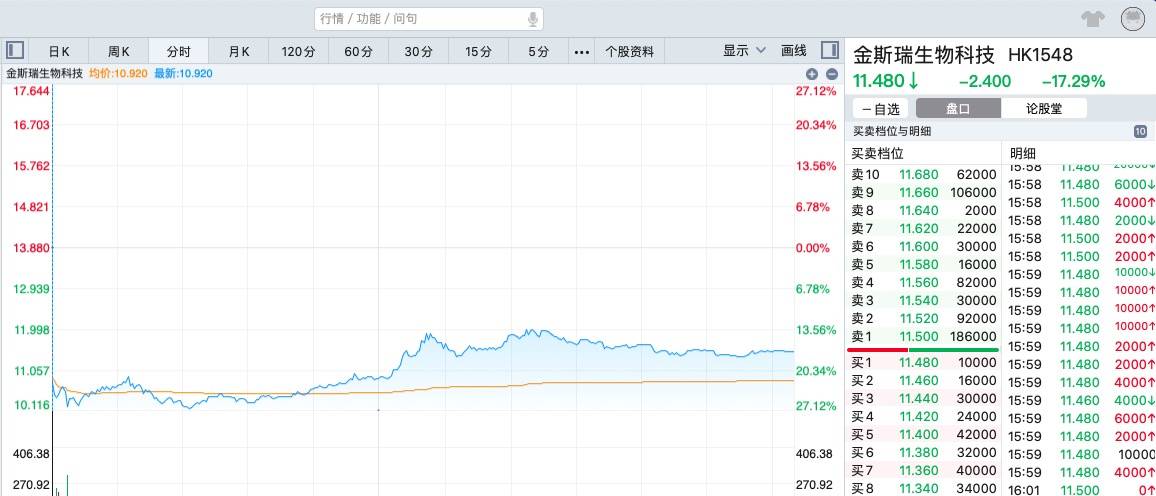Open more time periods ellipsis
1156x496 pixels.
(581, 51)
